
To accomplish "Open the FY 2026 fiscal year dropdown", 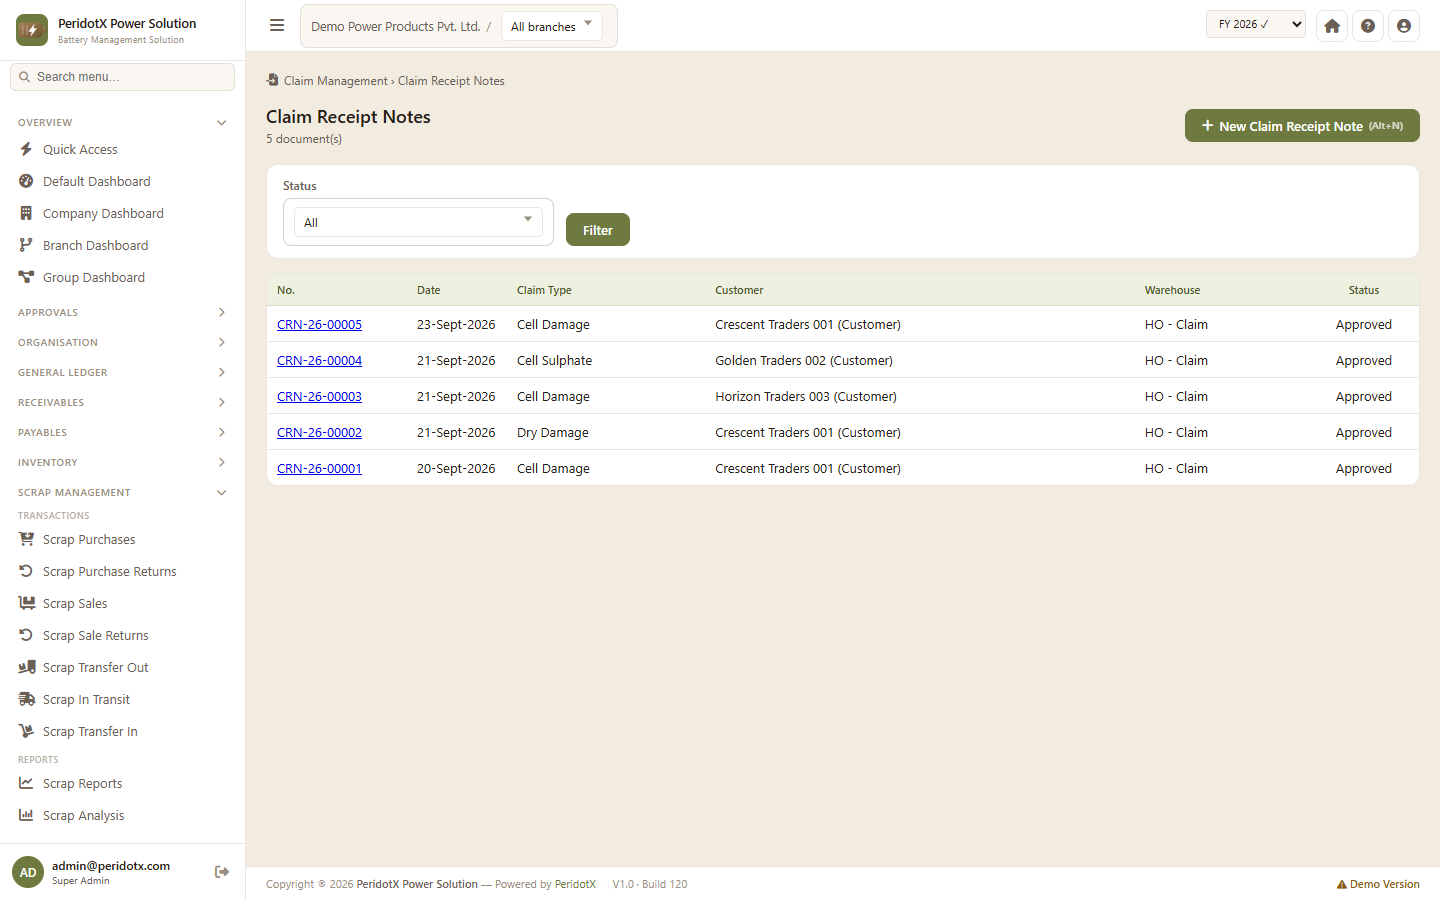I will tap(1256, 24).
